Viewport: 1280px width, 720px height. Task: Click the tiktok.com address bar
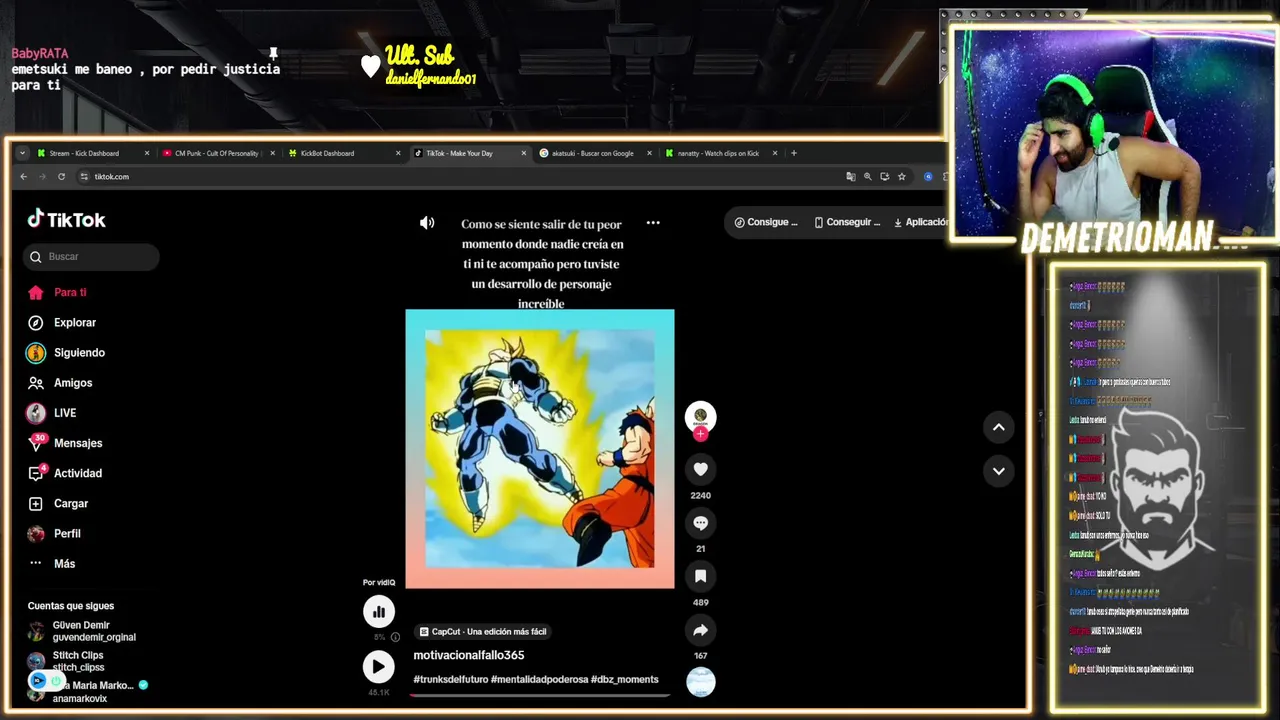click(460, 177)
